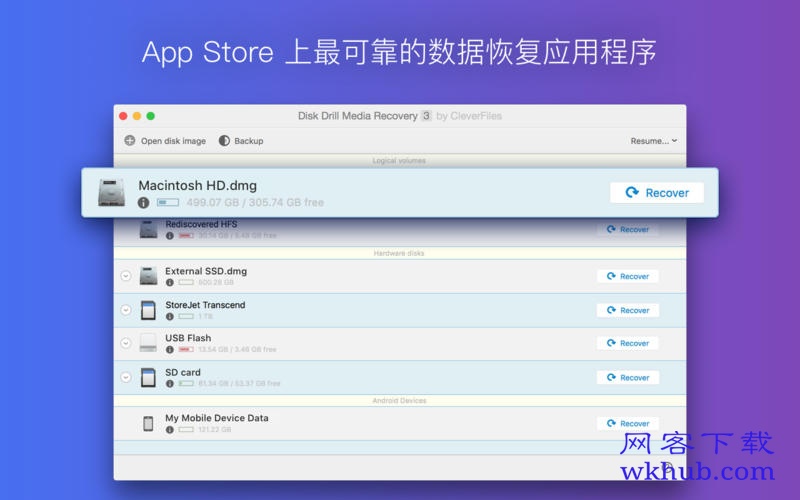Select StoreJet Transcend row label
Image resolution: width=800 pixels, height=500 pixels.
[205, 305]
